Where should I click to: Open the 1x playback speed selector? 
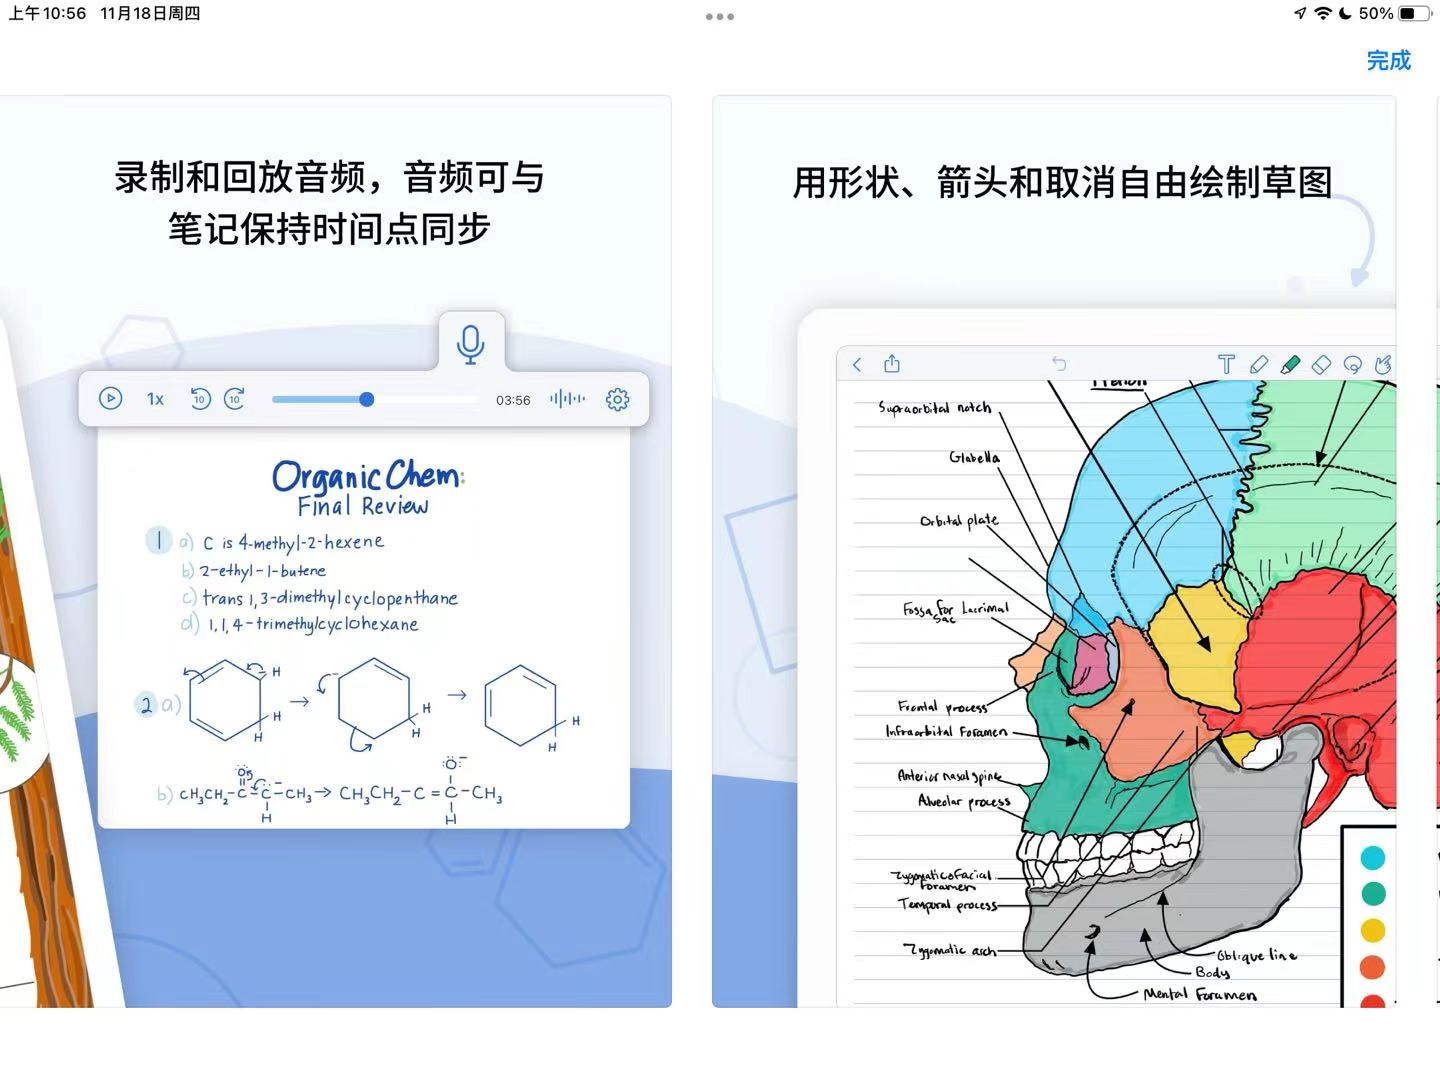pos(155,398)
